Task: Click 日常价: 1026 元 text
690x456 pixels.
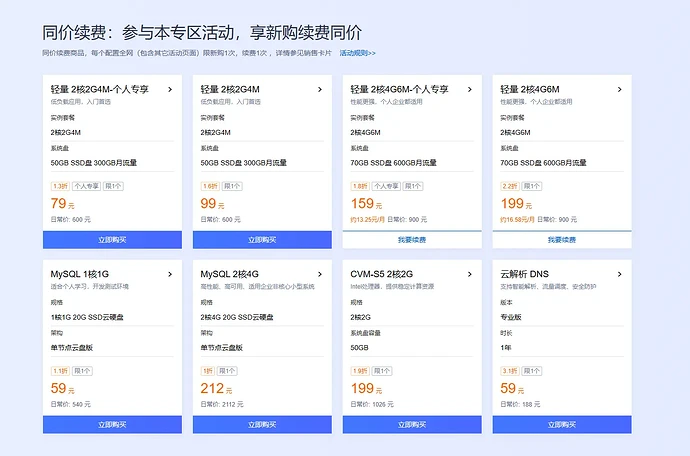Action: pyautogui.click(x=372, y=404)
